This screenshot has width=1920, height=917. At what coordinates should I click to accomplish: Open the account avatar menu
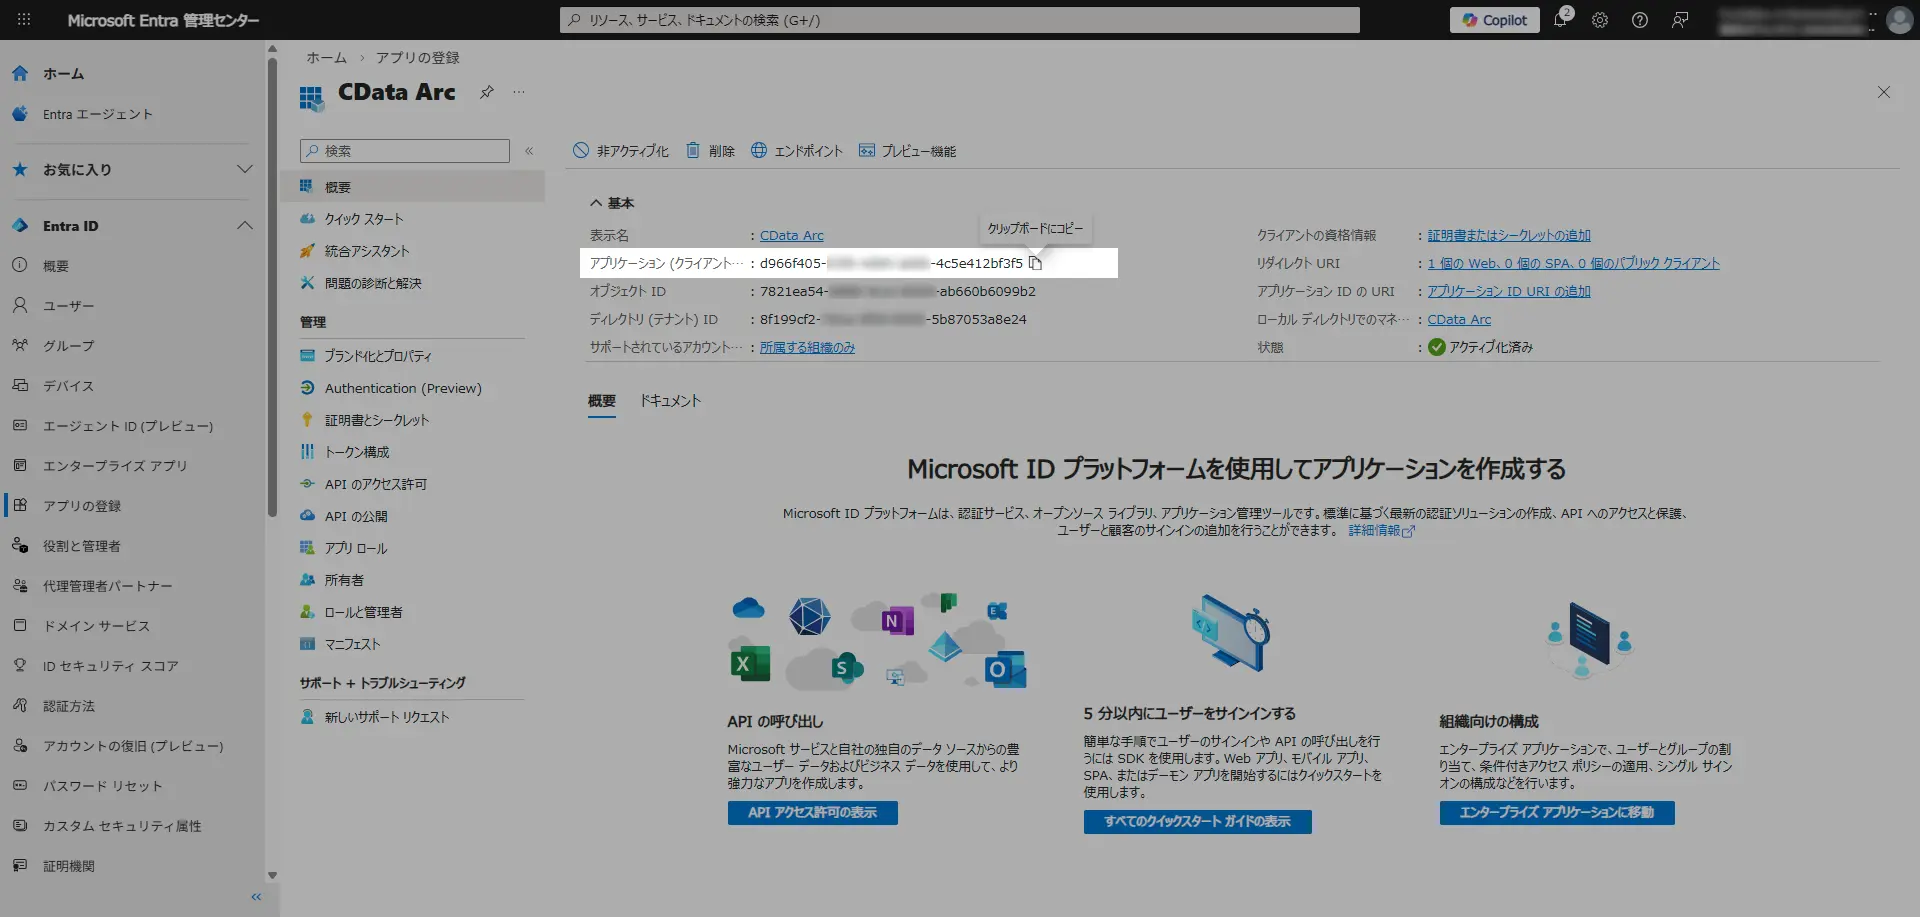(1899, 20)
